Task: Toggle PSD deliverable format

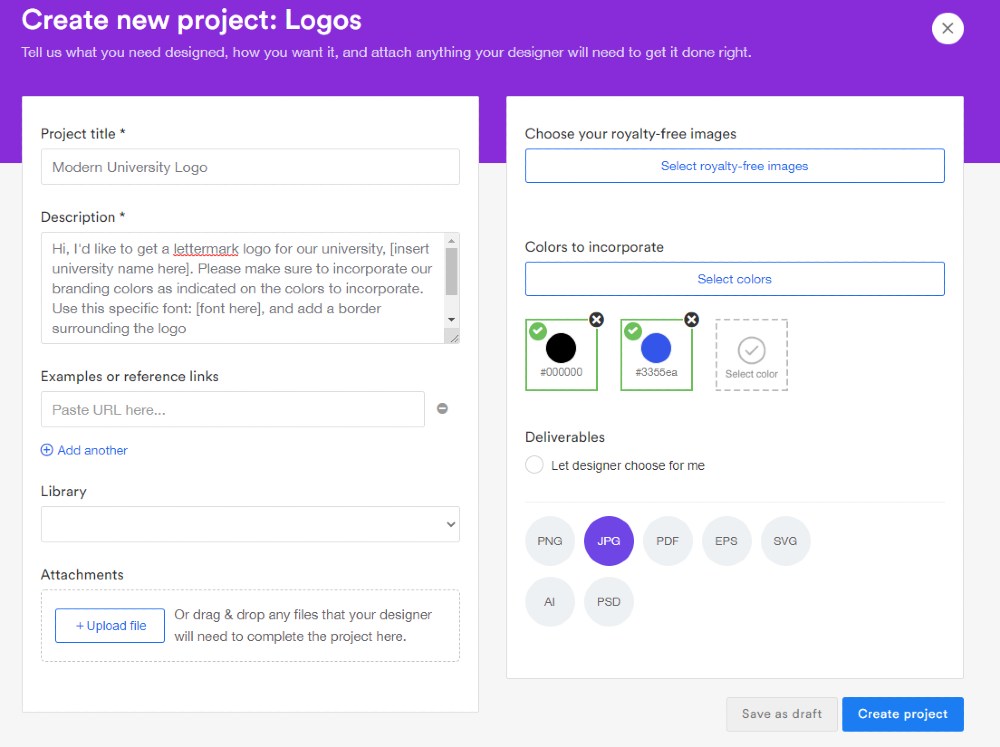Action: [608, 602]
